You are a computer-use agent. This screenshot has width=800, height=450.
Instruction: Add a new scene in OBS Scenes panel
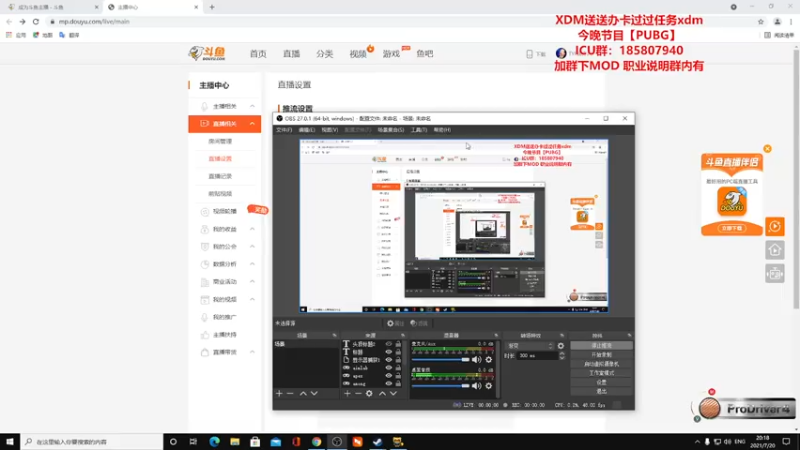(279, 393)
